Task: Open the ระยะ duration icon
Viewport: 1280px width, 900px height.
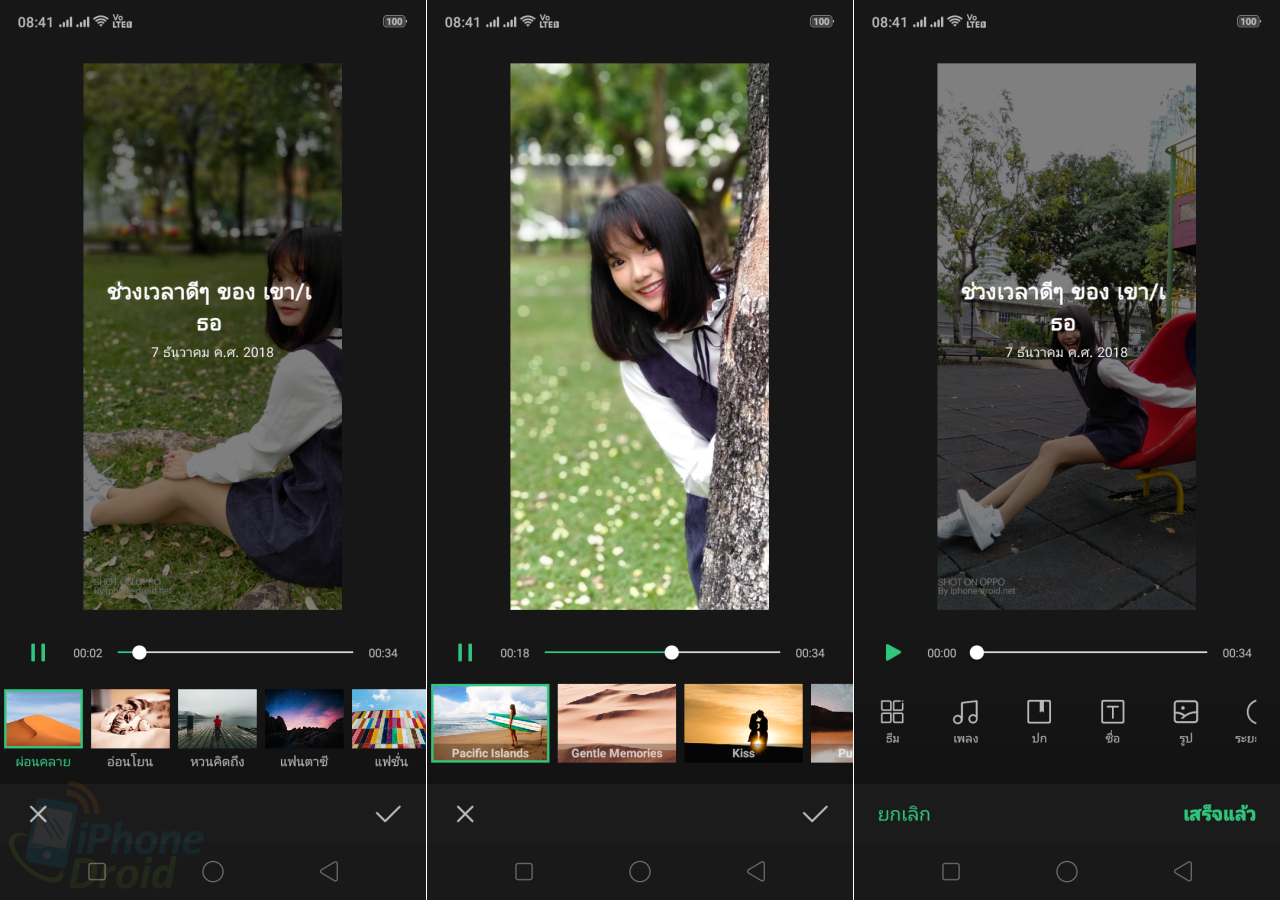Action: (1252, 712)
